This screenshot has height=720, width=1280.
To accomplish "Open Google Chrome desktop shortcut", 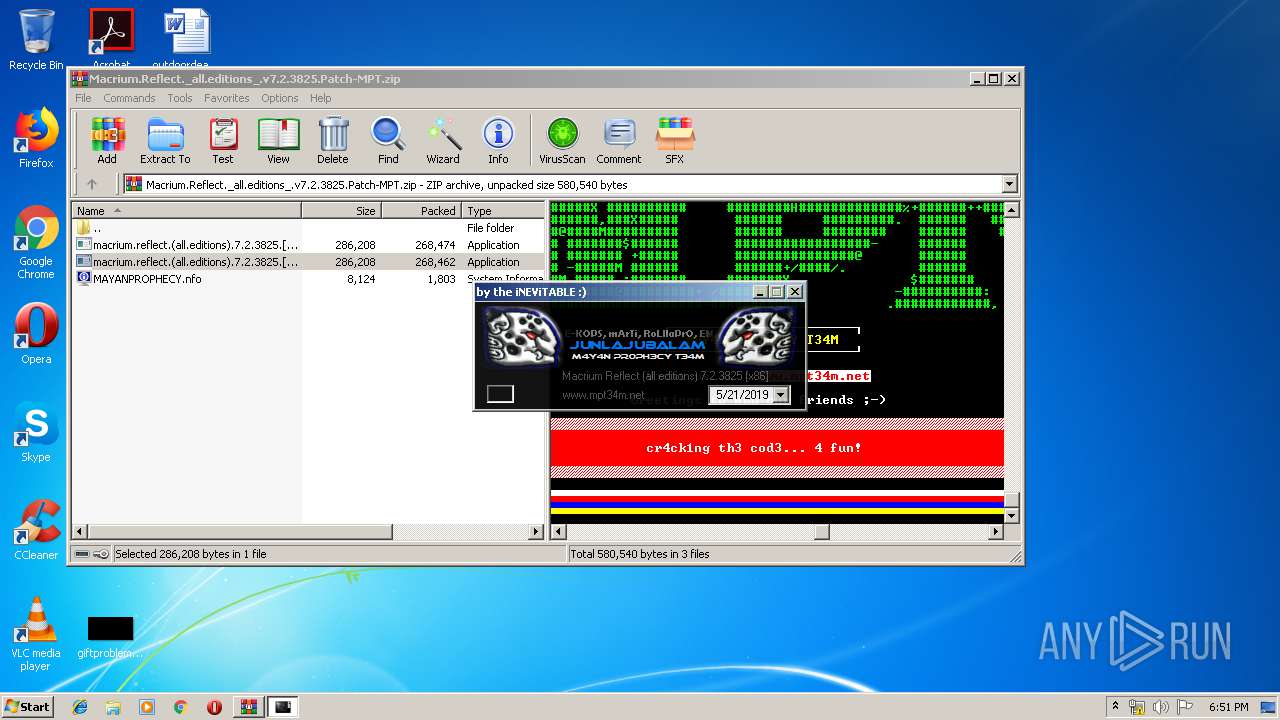I will [x=36, y=243].
